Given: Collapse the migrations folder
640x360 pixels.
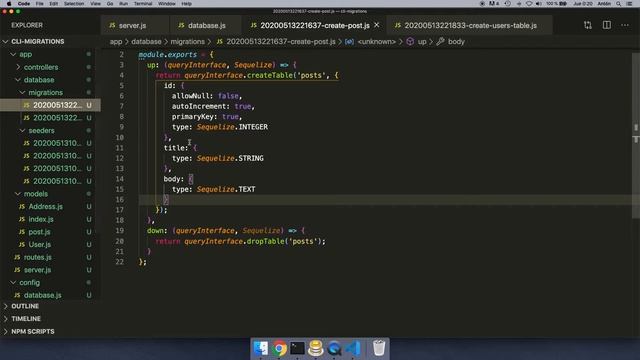Looking at the screenshot, I should coord(50,92).
